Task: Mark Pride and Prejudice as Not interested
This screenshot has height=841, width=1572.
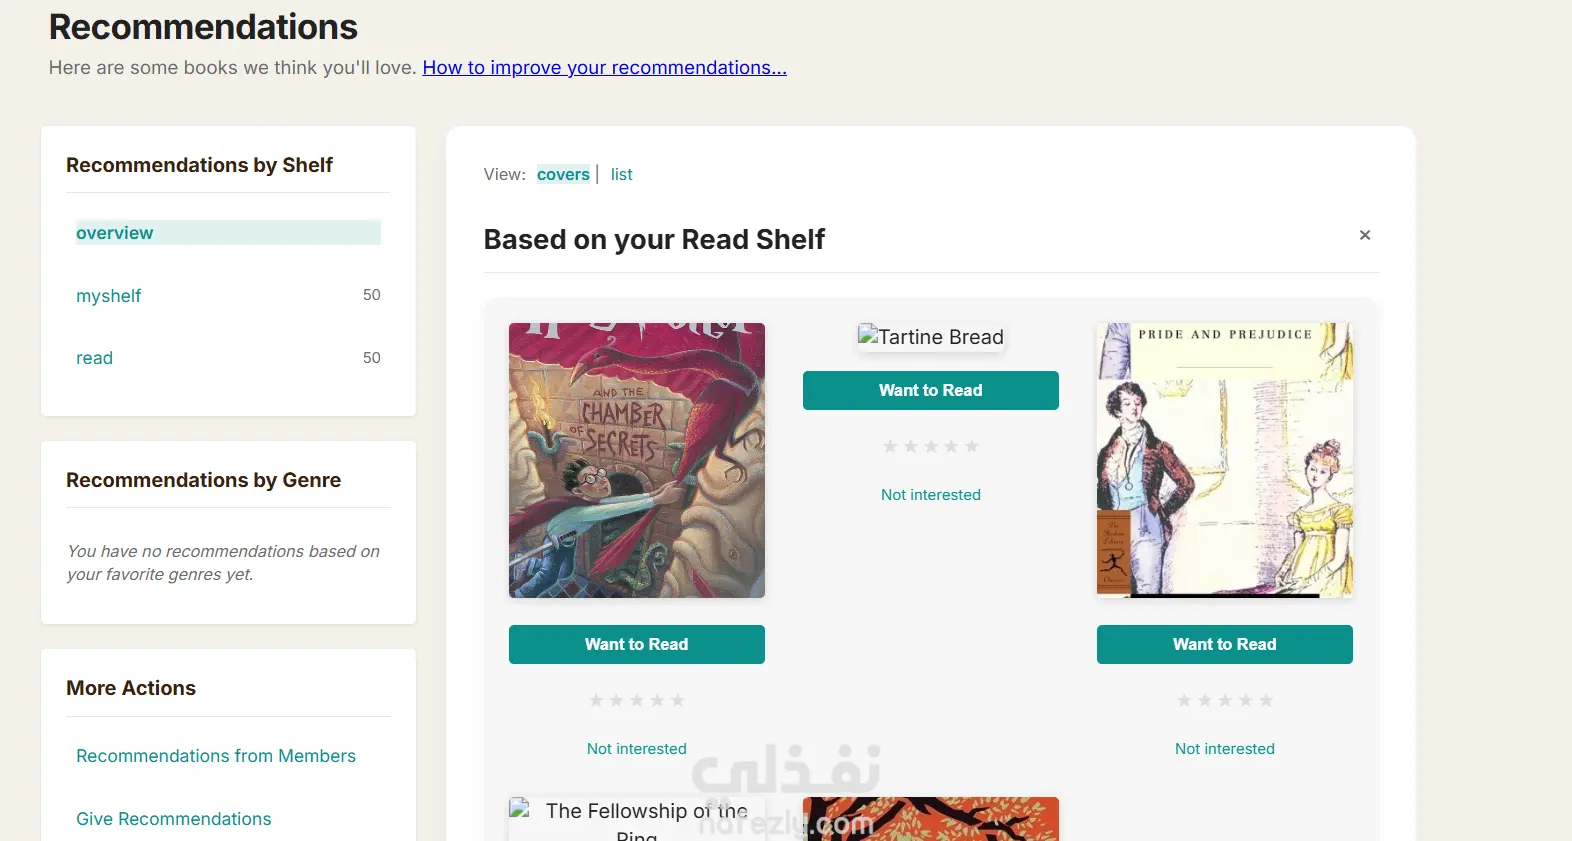Action: pyautogui.click(x=1224, y=749)
